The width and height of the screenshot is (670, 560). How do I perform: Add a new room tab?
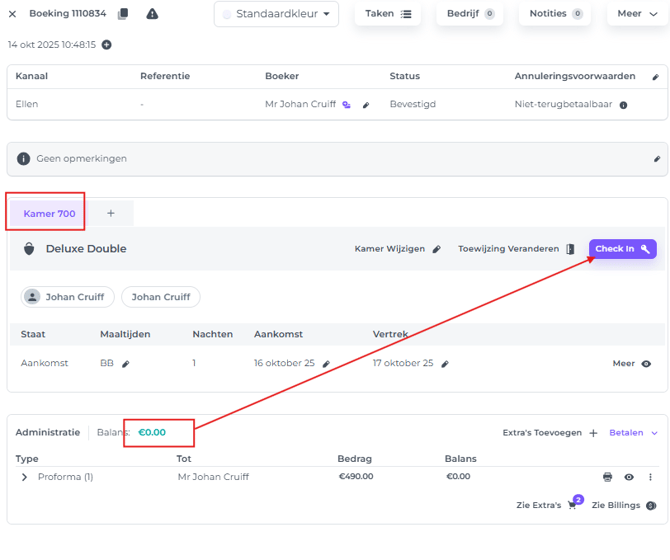[111, 213]
